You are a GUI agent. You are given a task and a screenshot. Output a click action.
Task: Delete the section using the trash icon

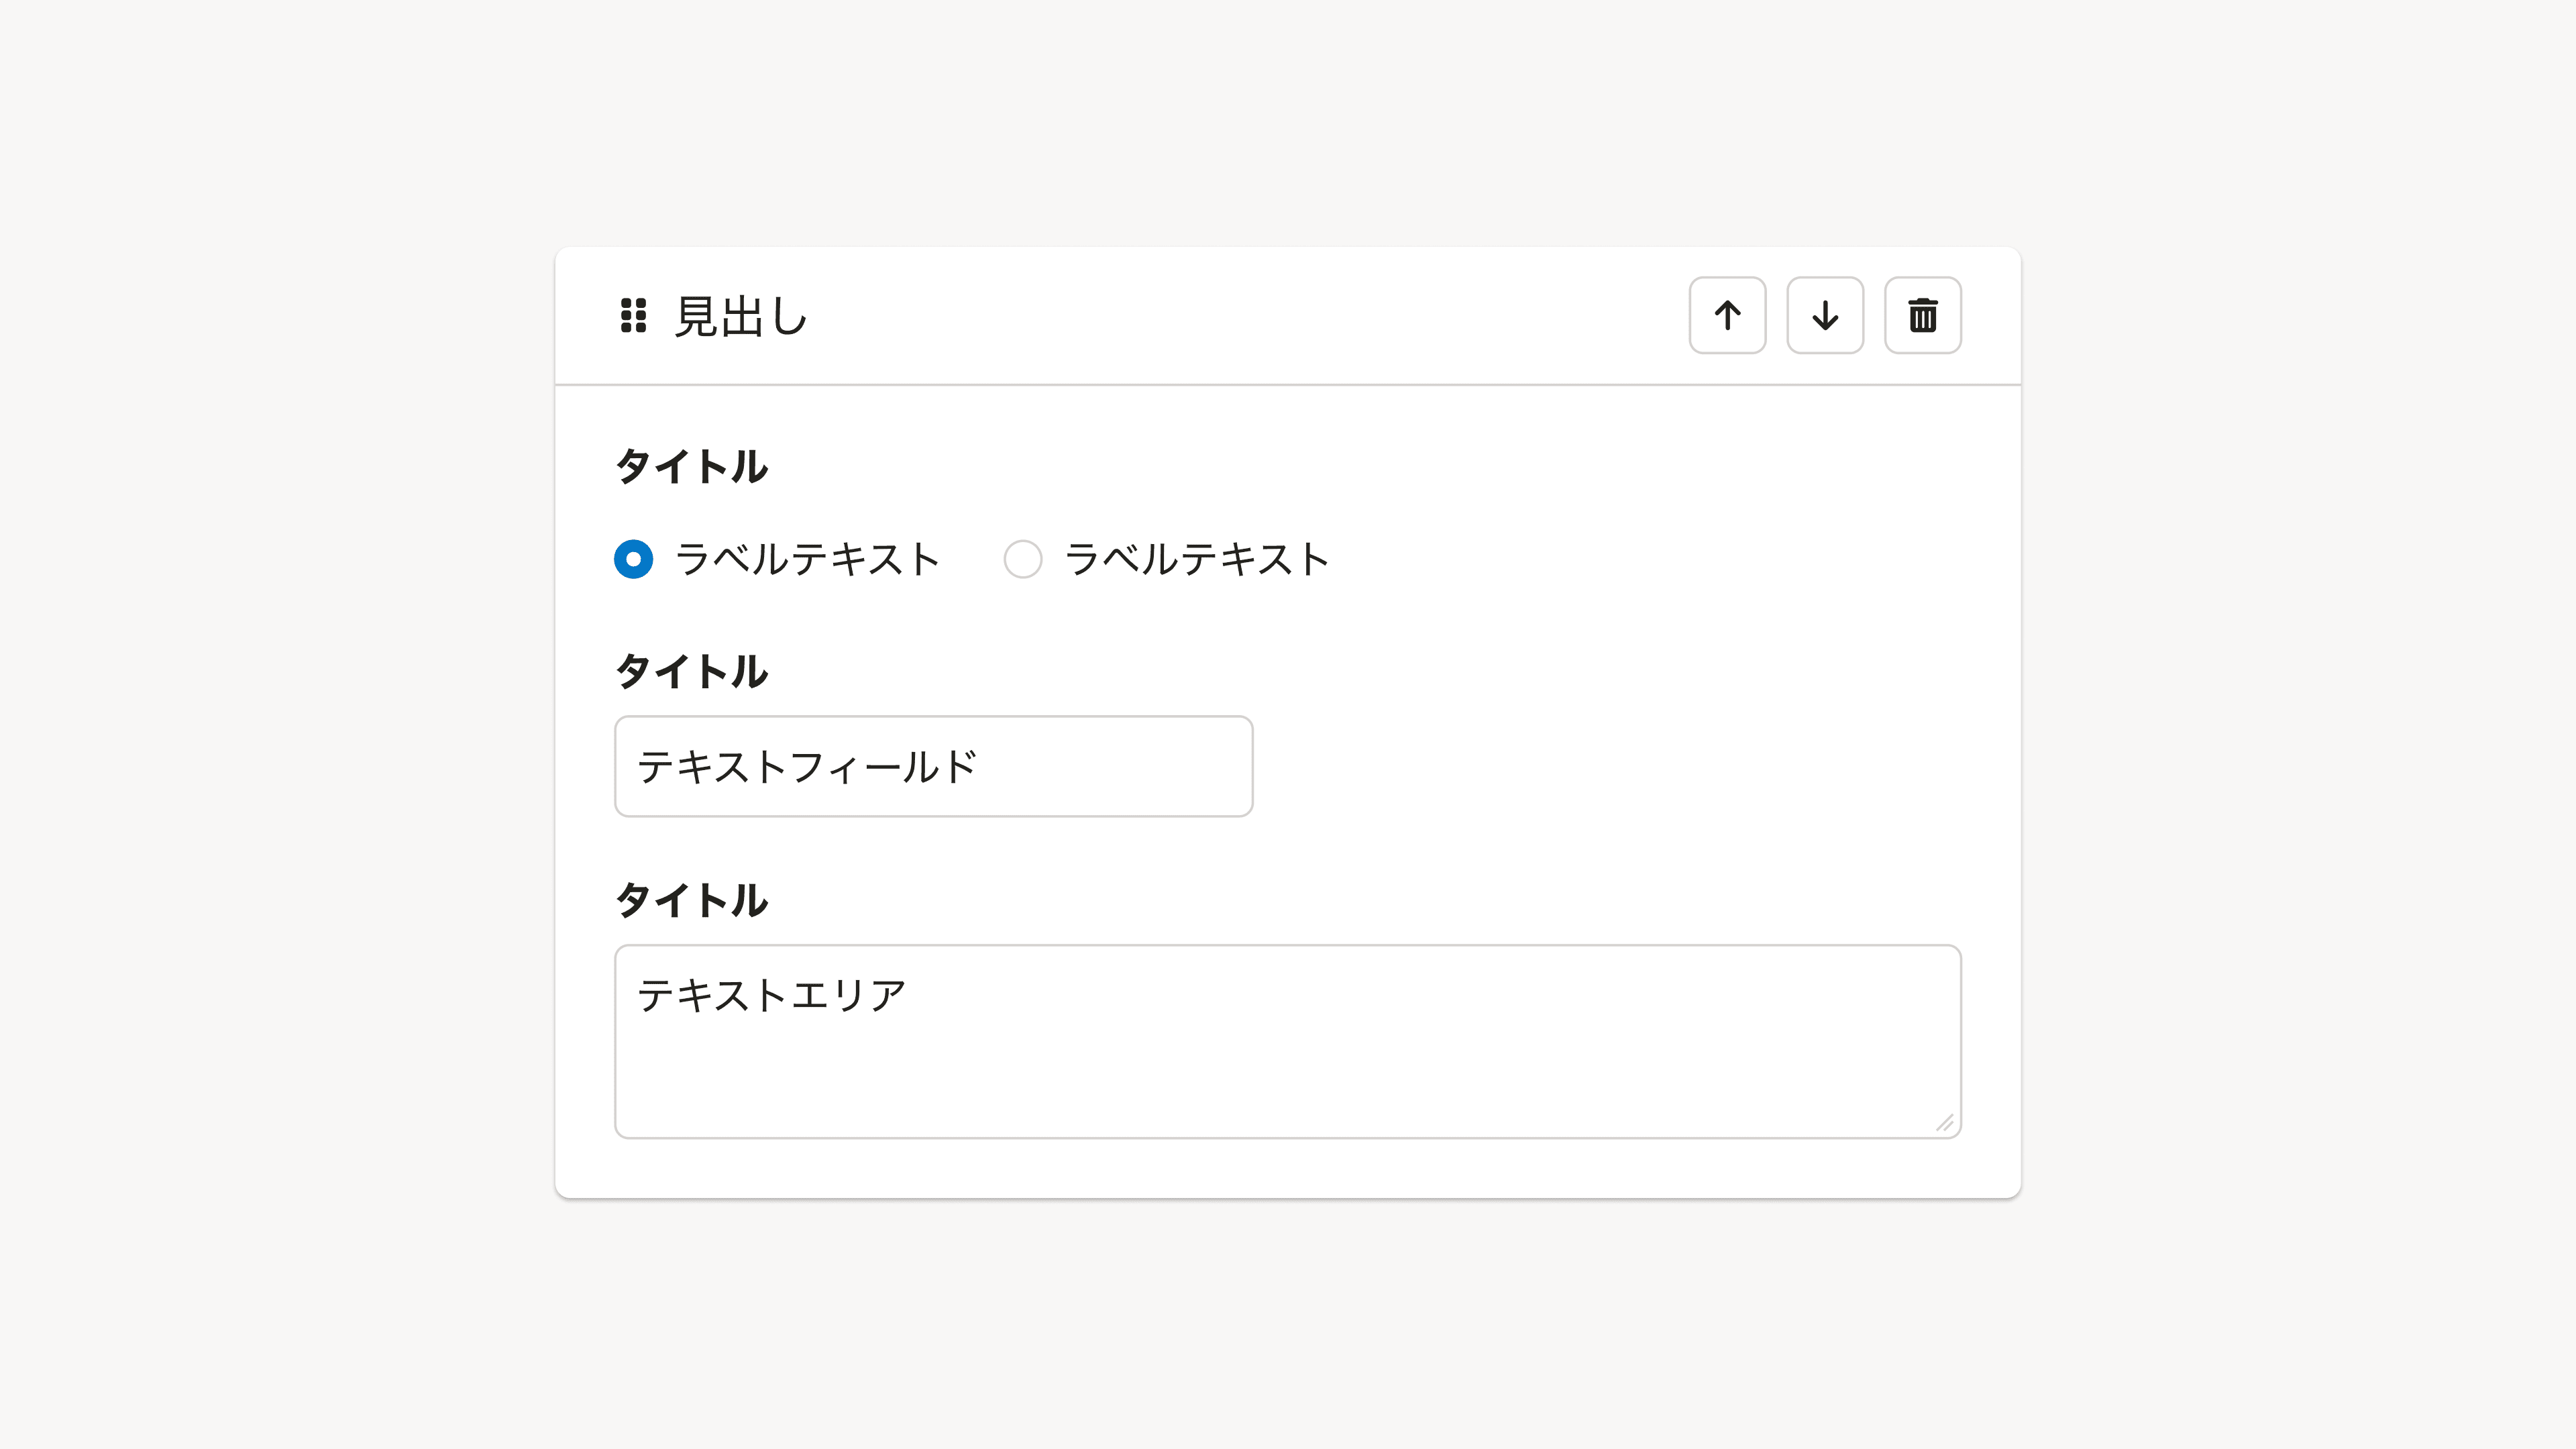click(x=1922, y=315)
